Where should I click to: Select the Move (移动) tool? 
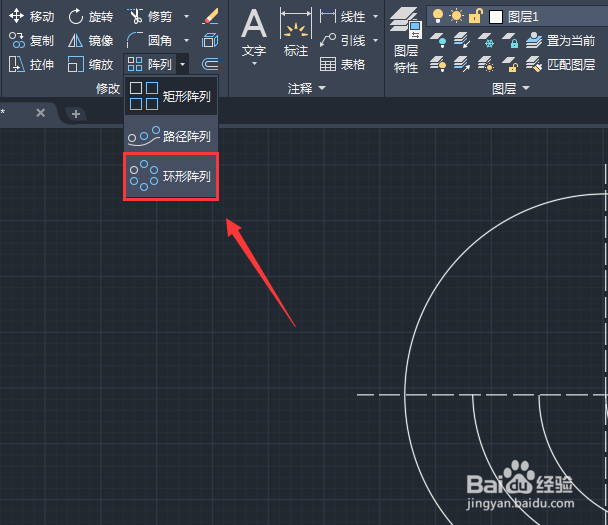[31, 17]
